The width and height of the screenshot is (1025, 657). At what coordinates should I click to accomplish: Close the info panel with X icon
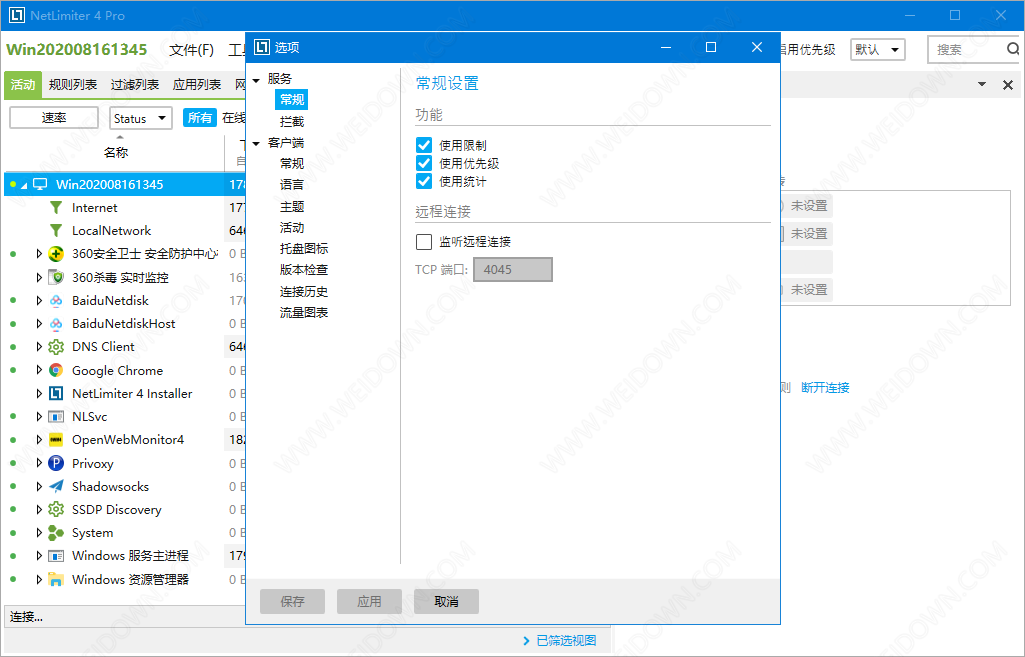[x=1007, y=85]
